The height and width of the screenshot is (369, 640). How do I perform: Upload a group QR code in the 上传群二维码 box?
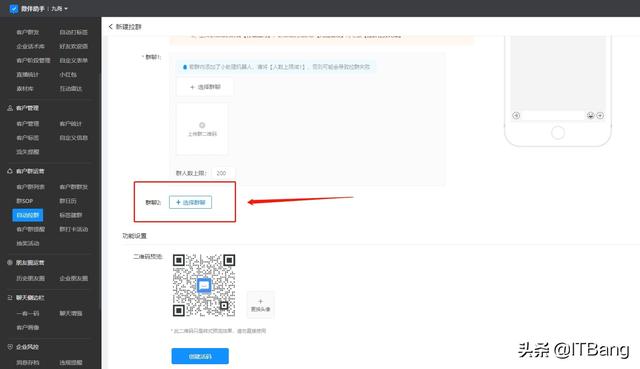pyautogui.click(x=202, y=129)
